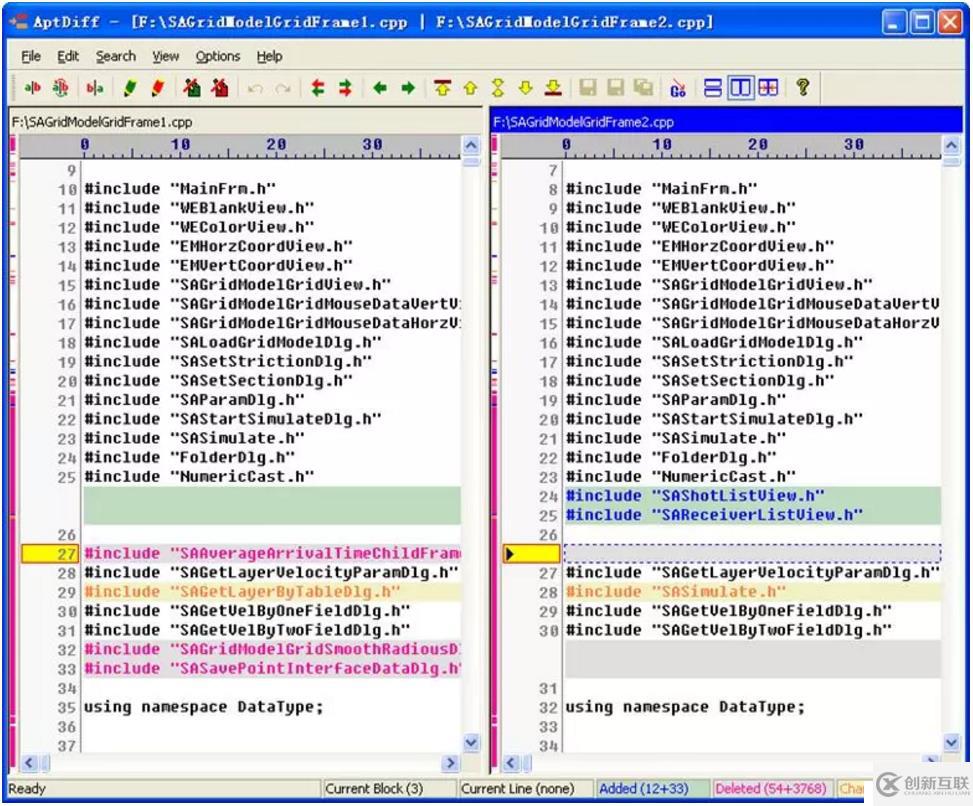Click the grayed redo arrow icon
The width and height of the screenshot is (973, 806).
coord(283,89)
